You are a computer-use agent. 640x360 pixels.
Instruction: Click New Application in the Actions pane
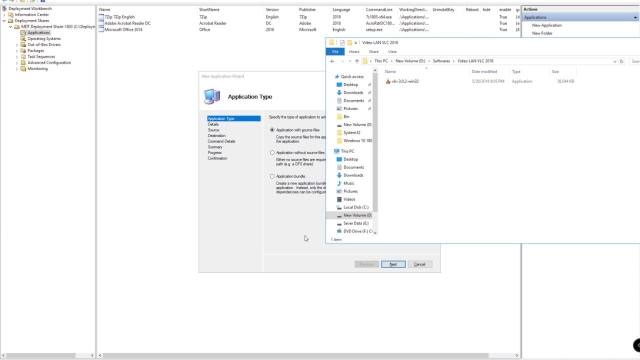(x=547, y=25)
